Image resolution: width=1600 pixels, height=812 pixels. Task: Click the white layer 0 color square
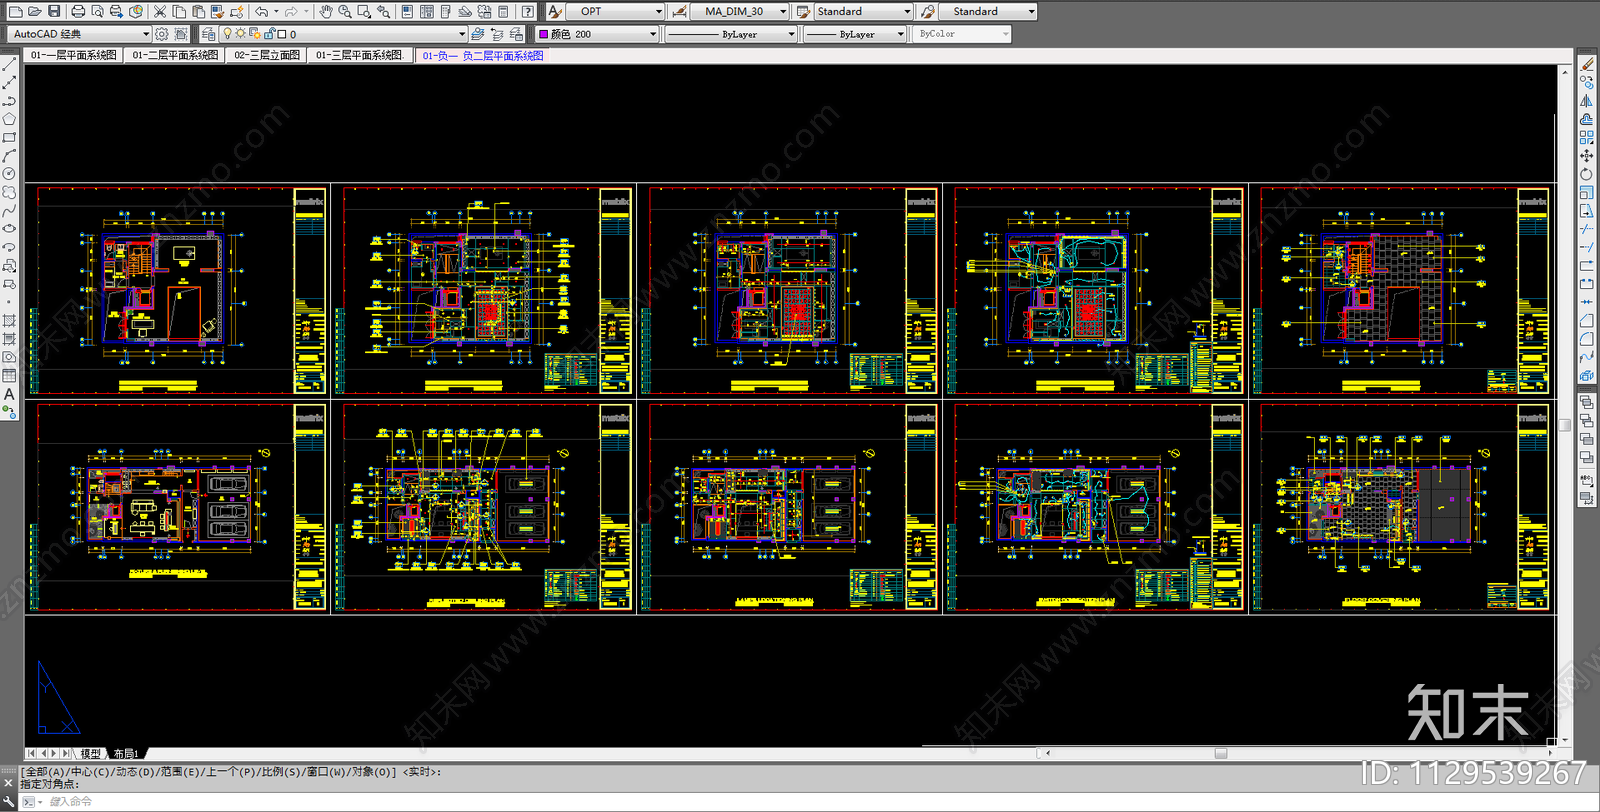pos(281,34)
